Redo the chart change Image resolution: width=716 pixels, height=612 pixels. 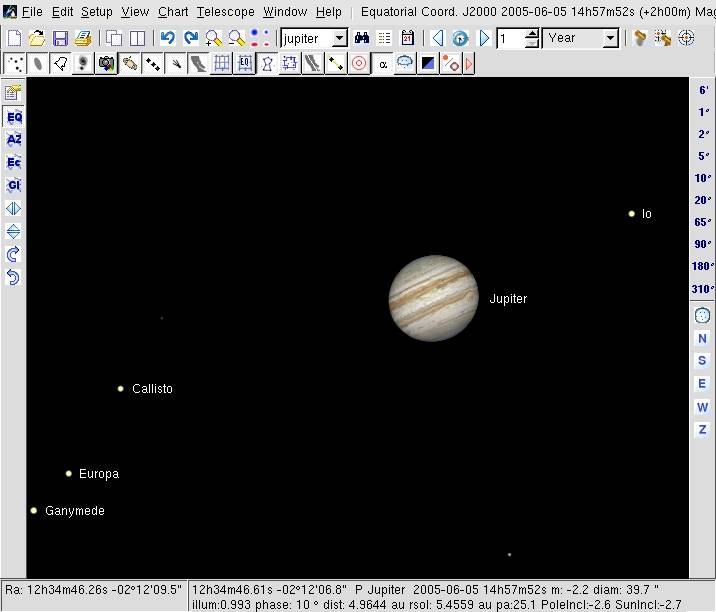[x=190, y=38]
